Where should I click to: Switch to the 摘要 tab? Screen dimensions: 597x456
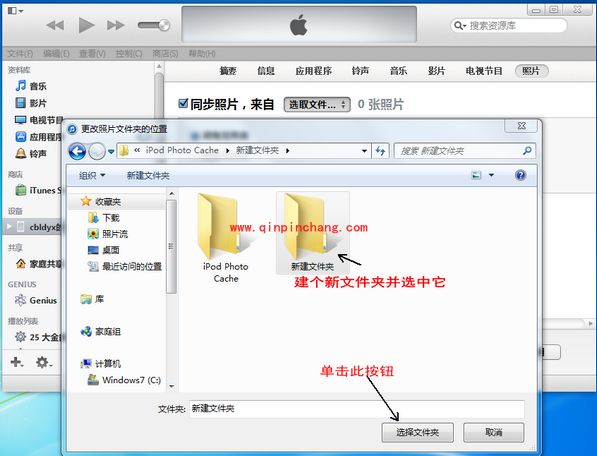pos(228,71)
